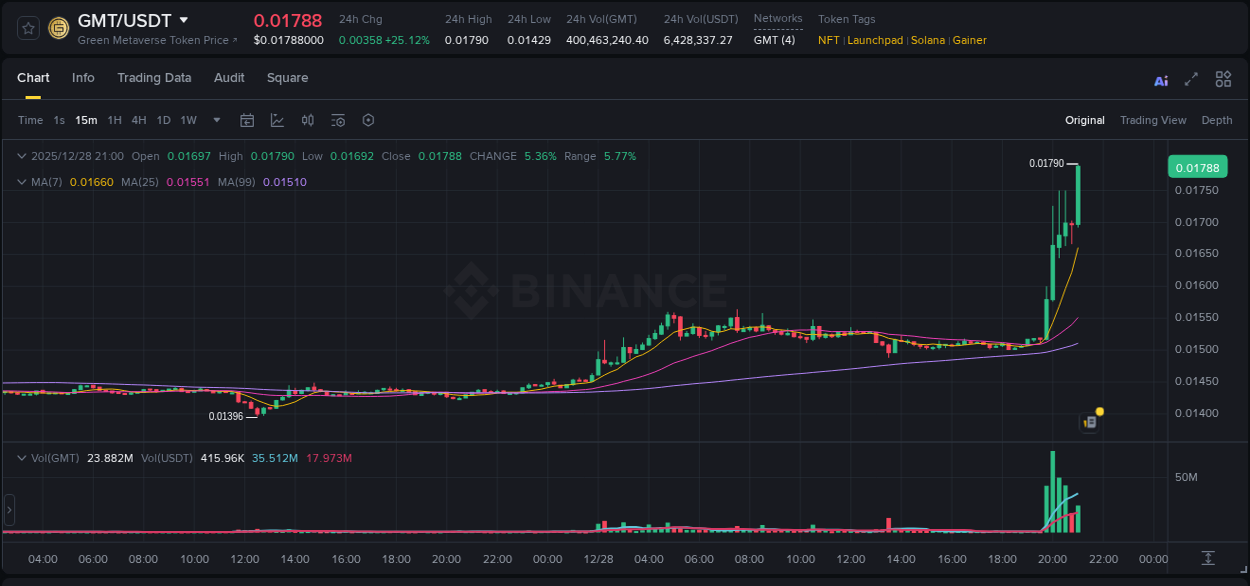Click the candlestick display icon
This screenshot has height=586, width=1250.
309,119
